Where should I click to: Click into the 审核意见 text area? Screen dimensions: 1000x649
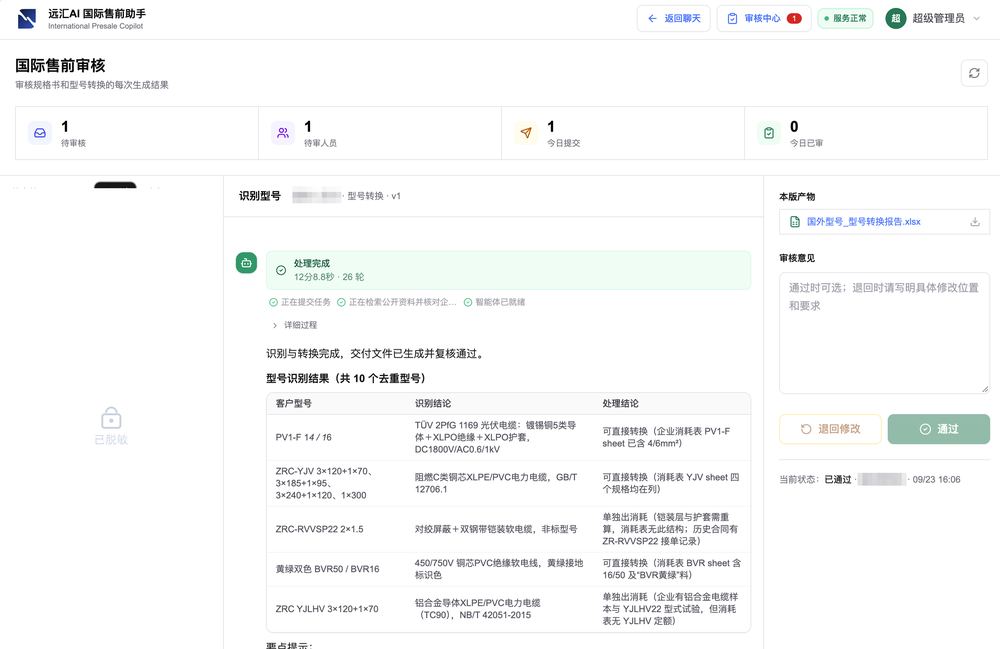coord(885,333)
